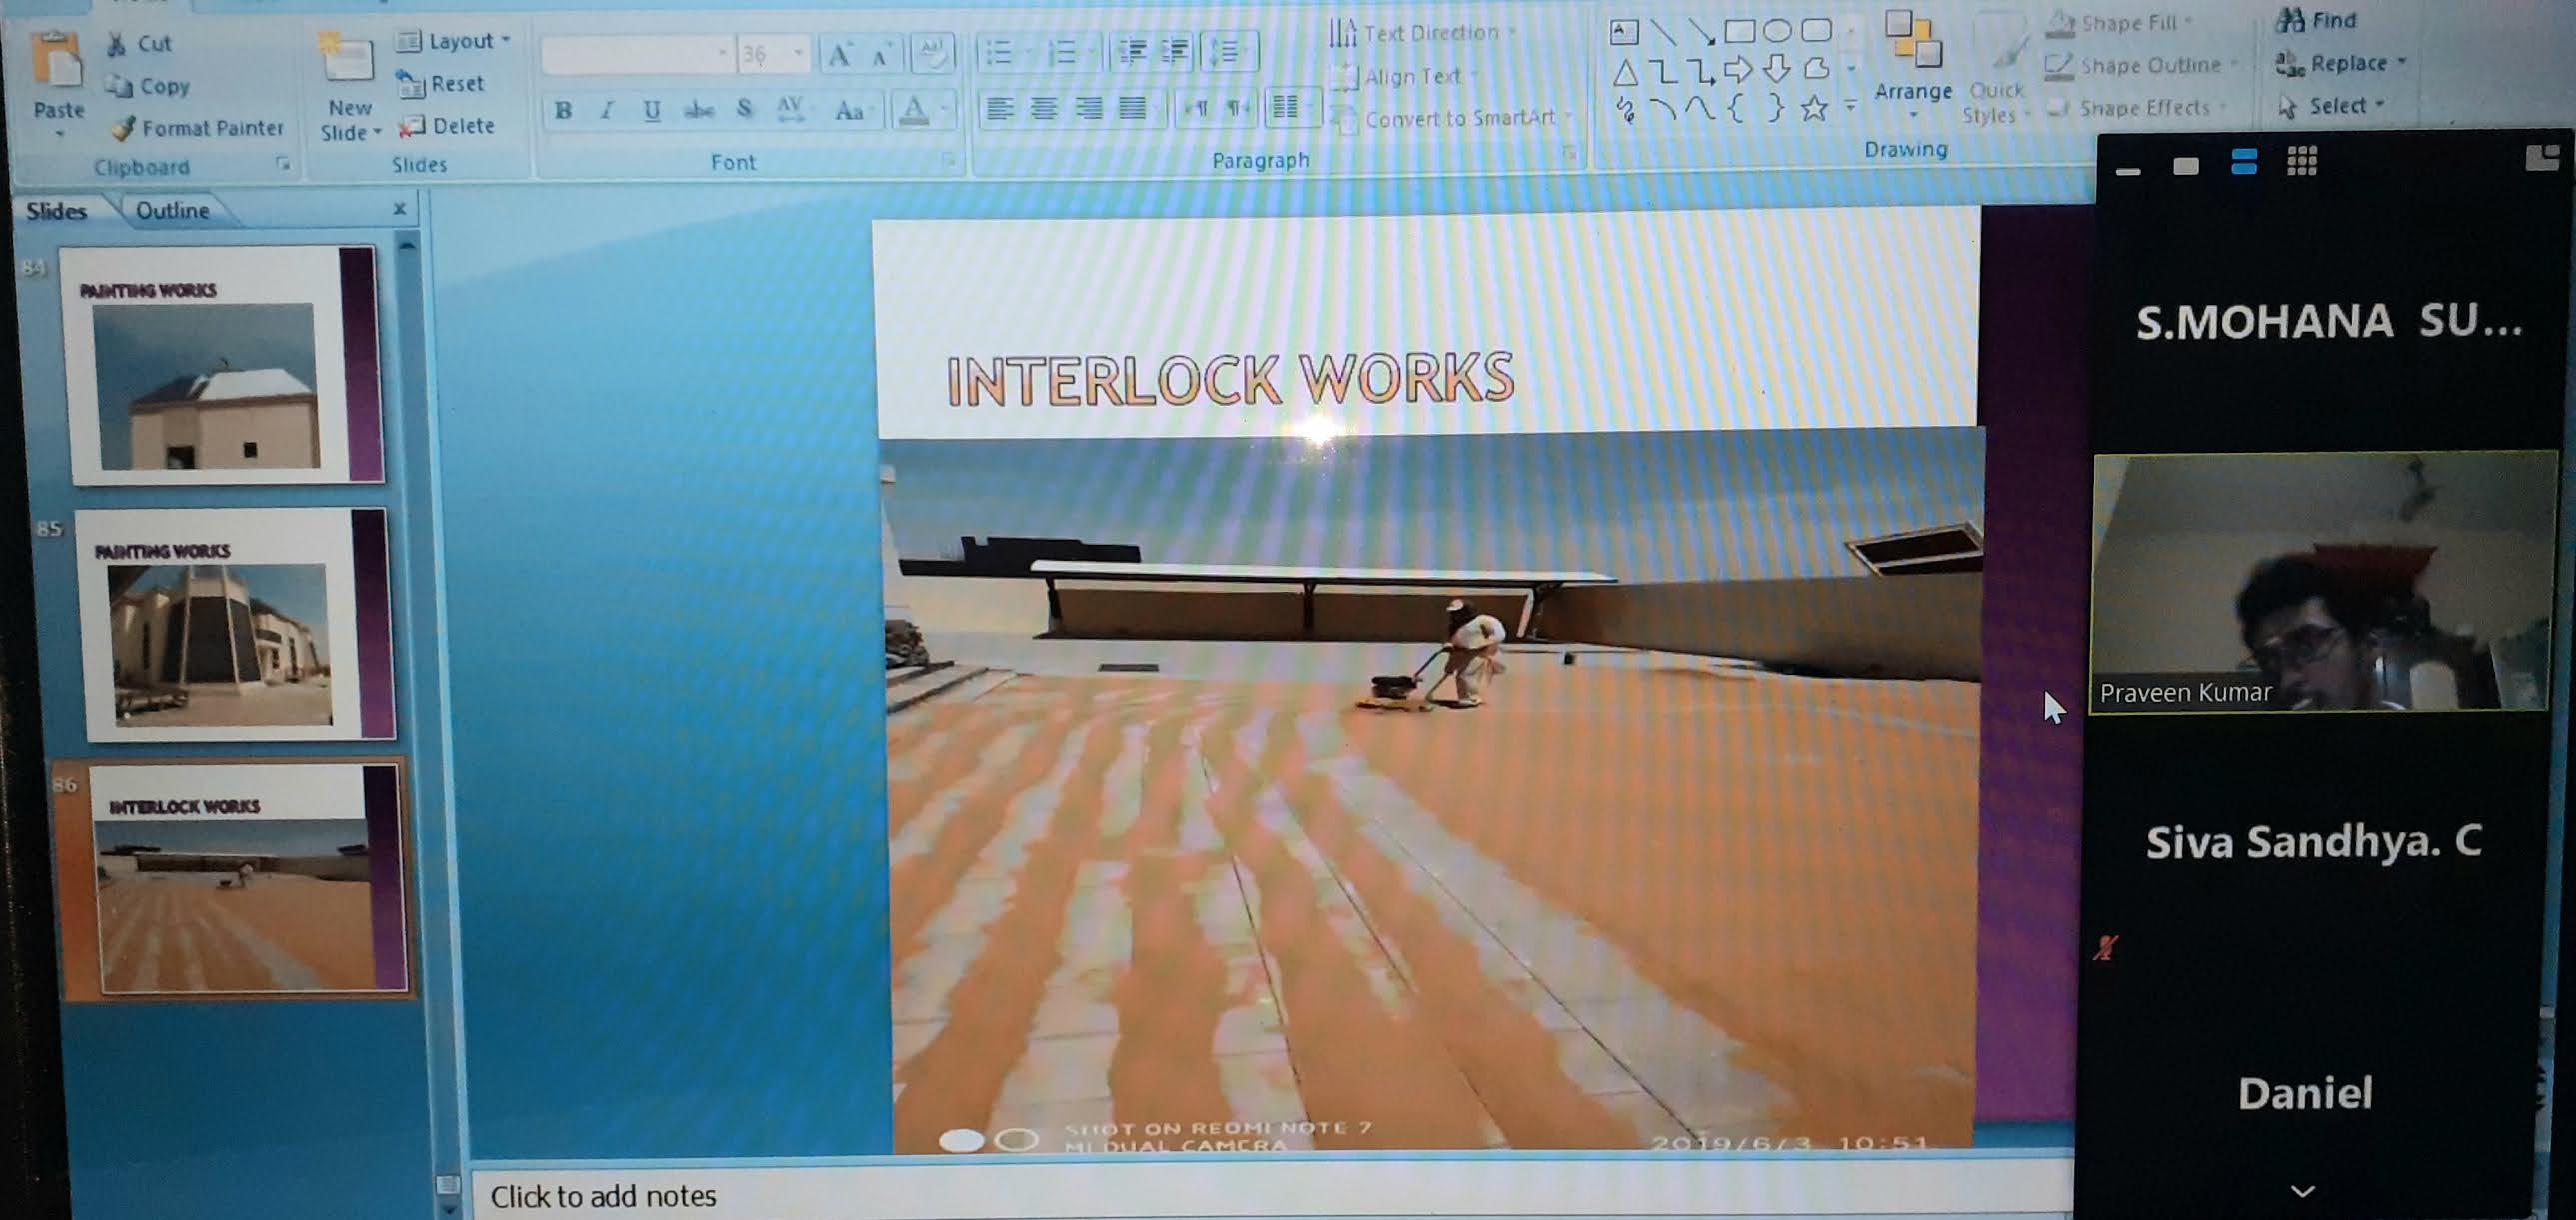Toggle Italic text formatting

coord(607,111)
